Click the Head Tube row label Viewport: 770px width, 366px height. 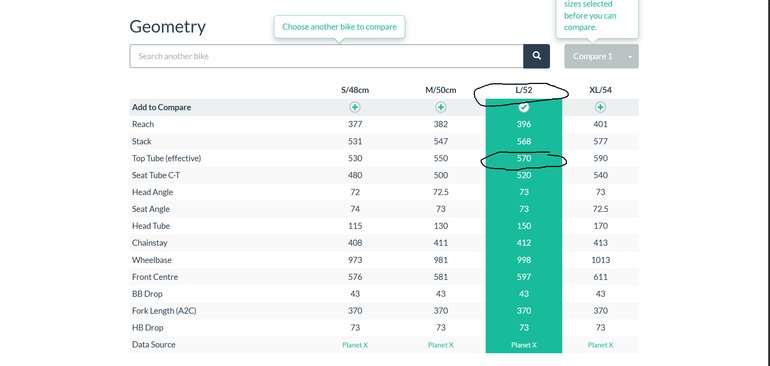[x=150, y=226]
